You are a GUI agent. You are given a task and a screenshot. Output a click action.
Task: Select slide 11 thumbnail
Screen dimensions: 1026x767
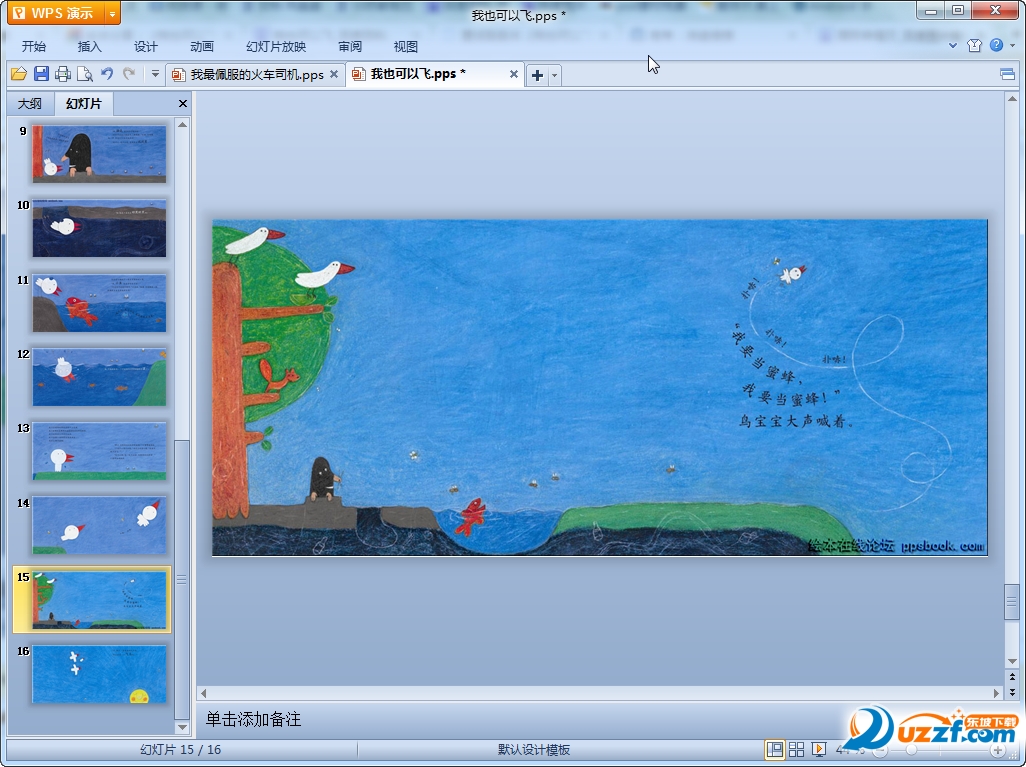(99, 302)
